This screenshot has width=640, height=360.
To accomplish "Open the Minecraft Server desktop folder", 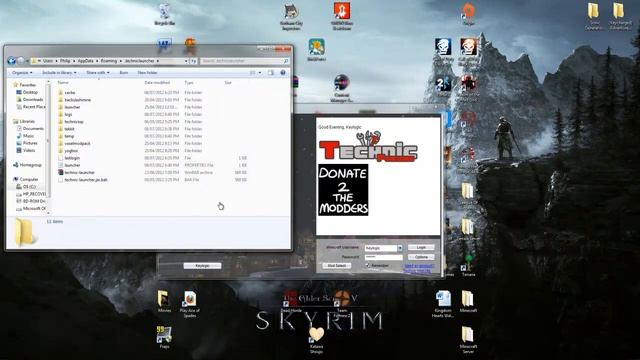I will tap(468, 340).
